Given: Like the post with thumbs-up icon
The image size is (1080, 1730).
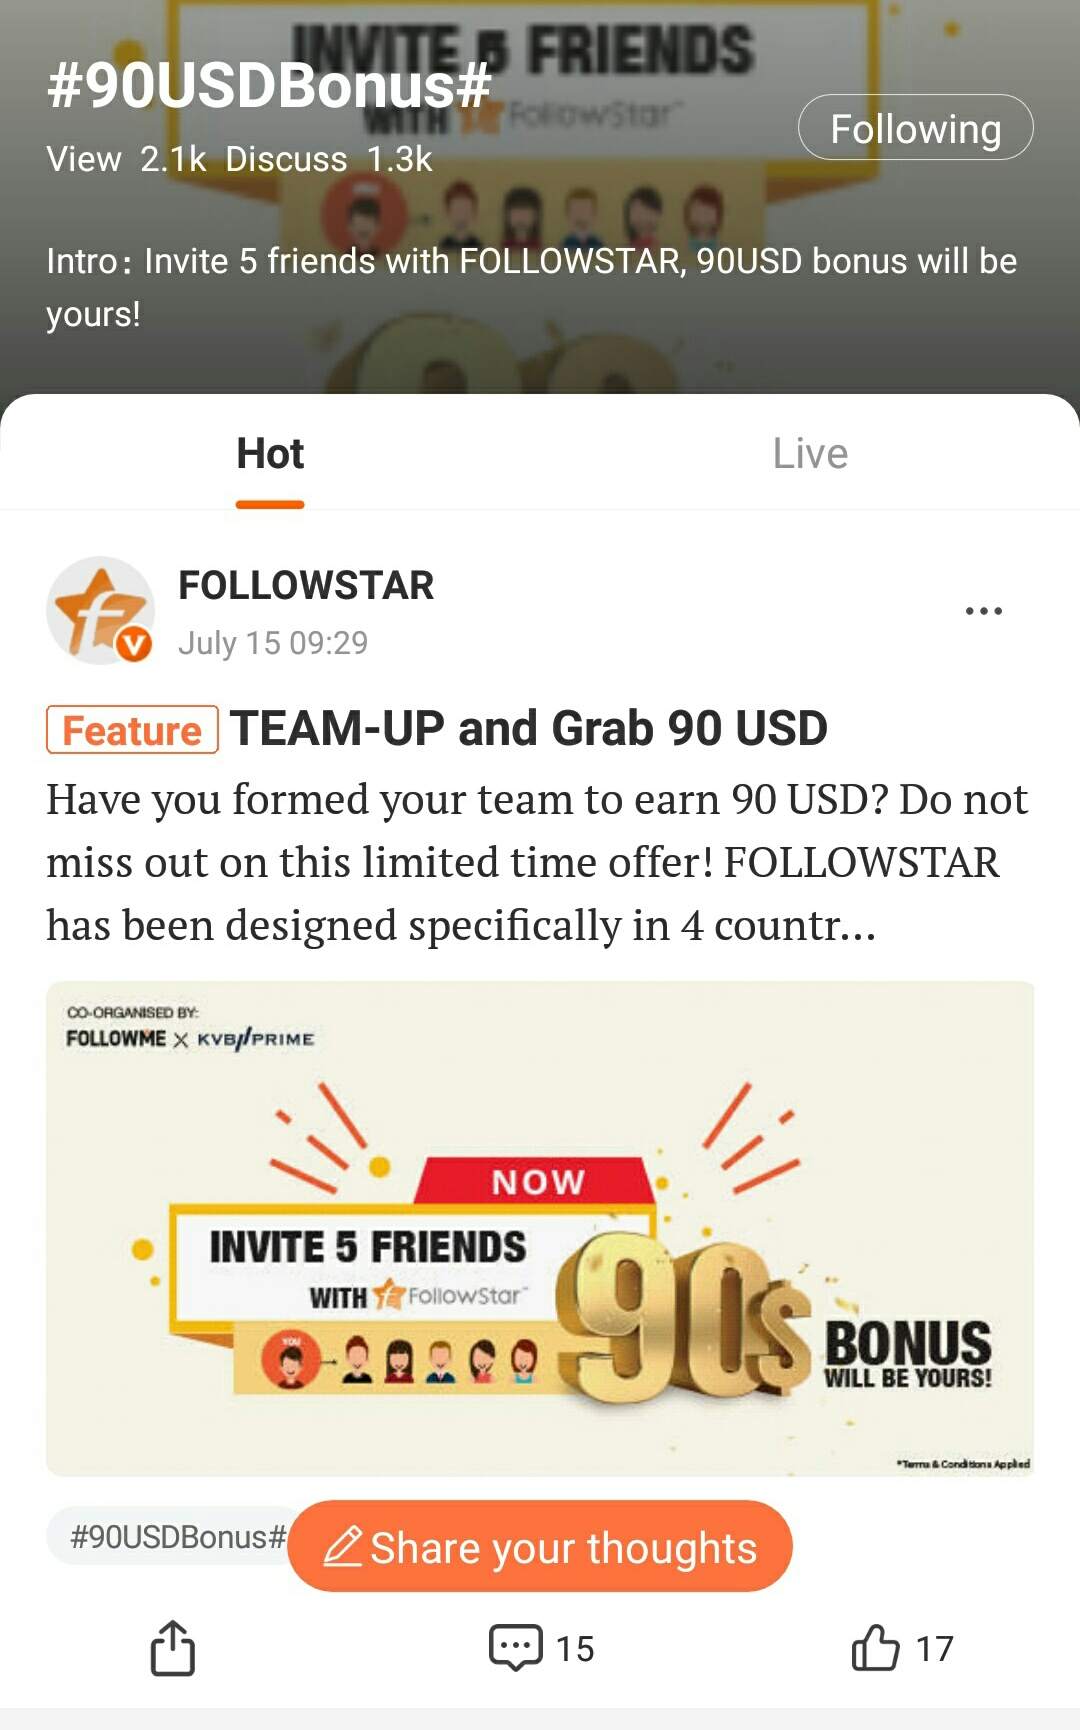Looking at the screenshot, I should point(875,1647).
